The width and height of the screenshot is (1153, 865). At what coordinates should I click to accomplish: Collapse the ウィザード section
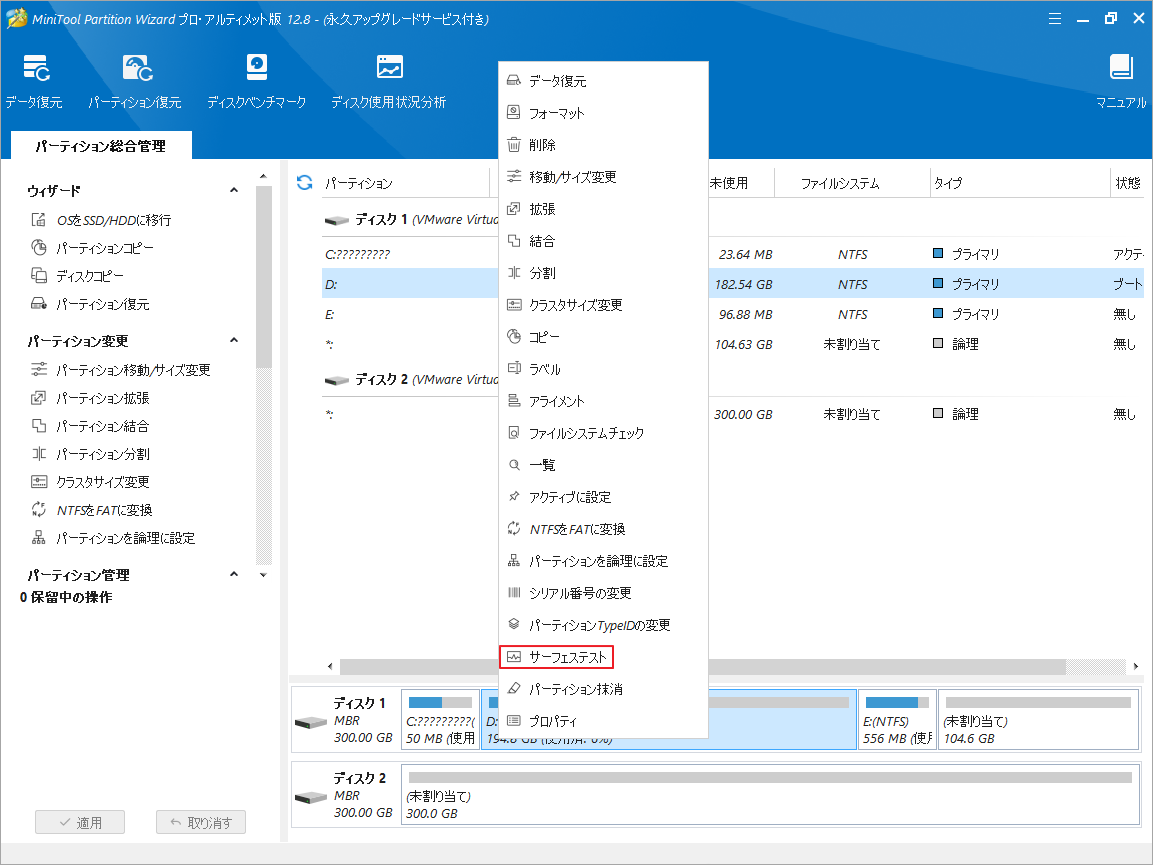(234, 191)
